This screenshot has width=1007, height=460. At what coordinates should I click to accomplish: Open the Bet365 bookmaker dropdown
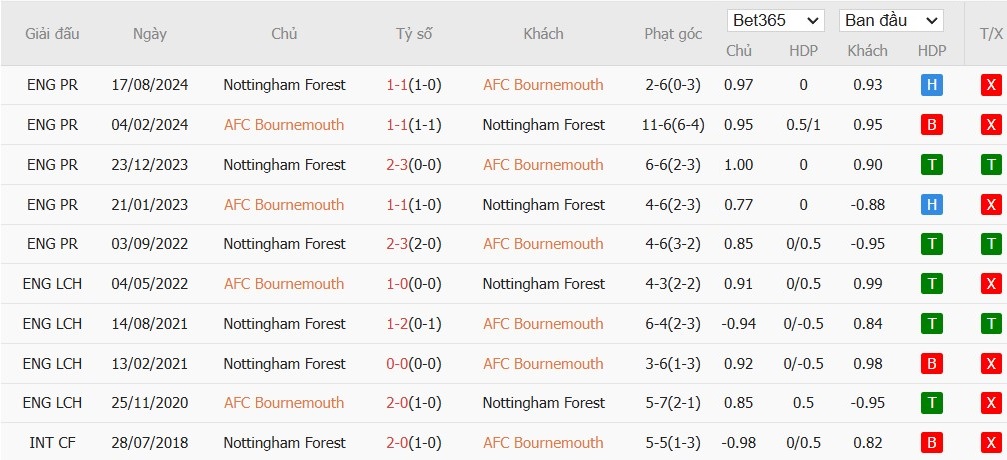[776, 20]
